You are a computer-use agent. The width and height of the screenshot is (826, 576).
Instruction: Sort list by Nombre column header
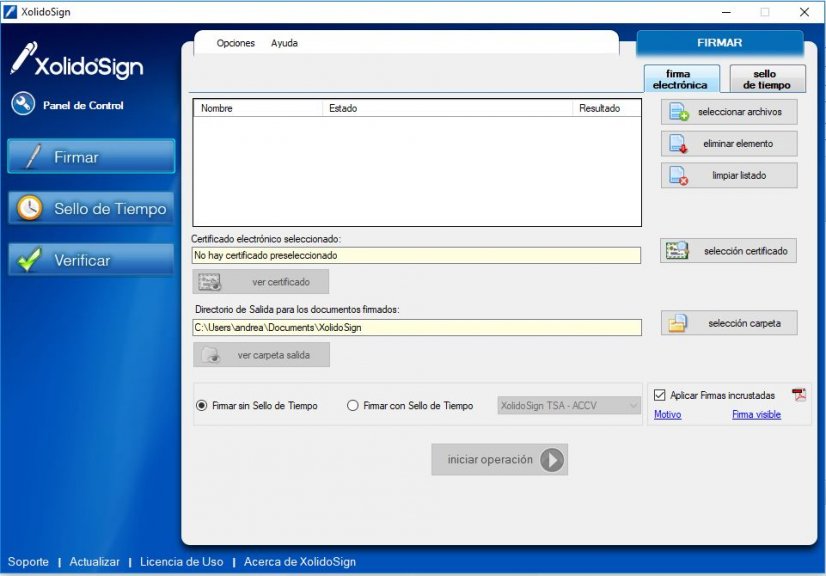[258, 108]
